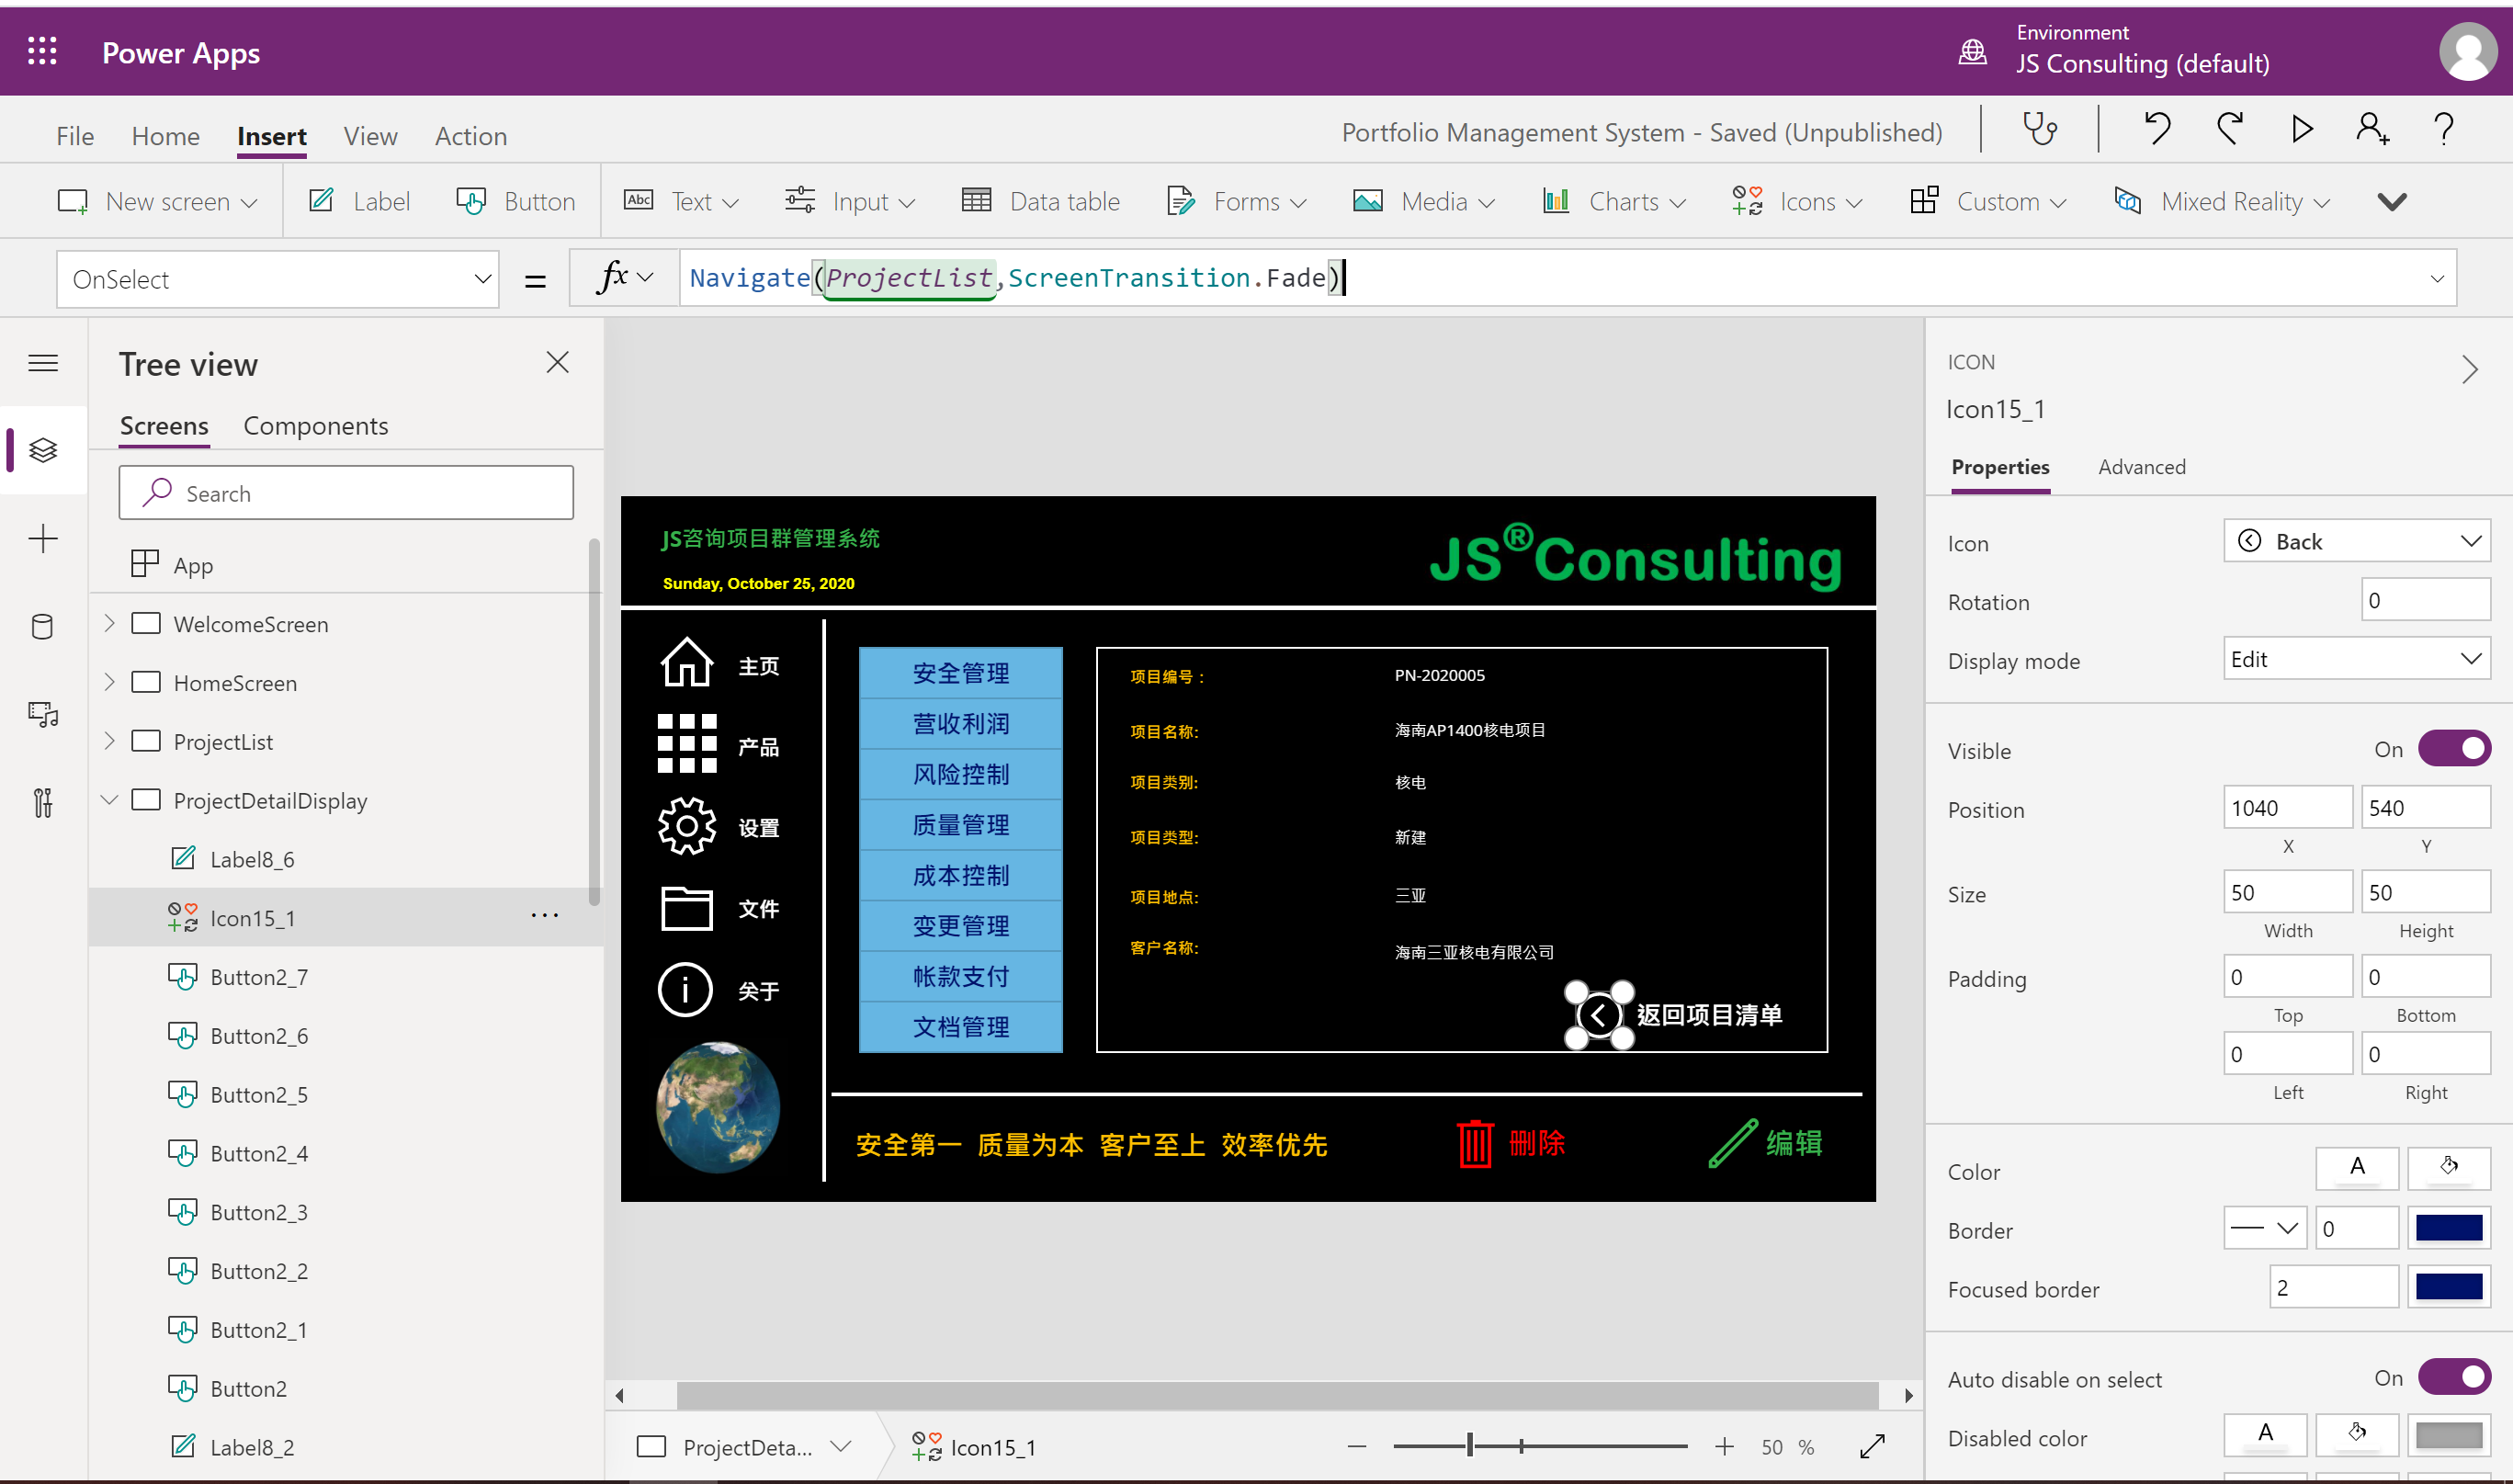This screenshot has height=1484, width=2513.
Task: Click the folder file icon on canvas
Action: click(x=686, y=908)
